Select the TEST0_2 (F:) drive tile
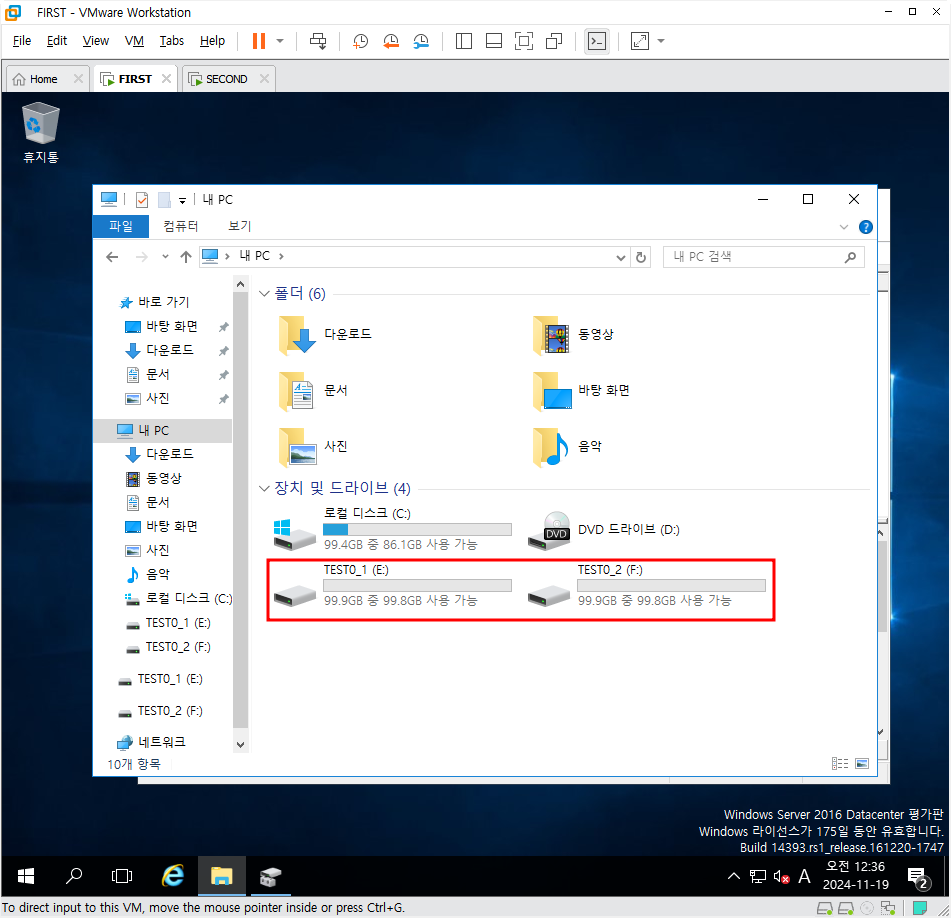 coord(647,586)
